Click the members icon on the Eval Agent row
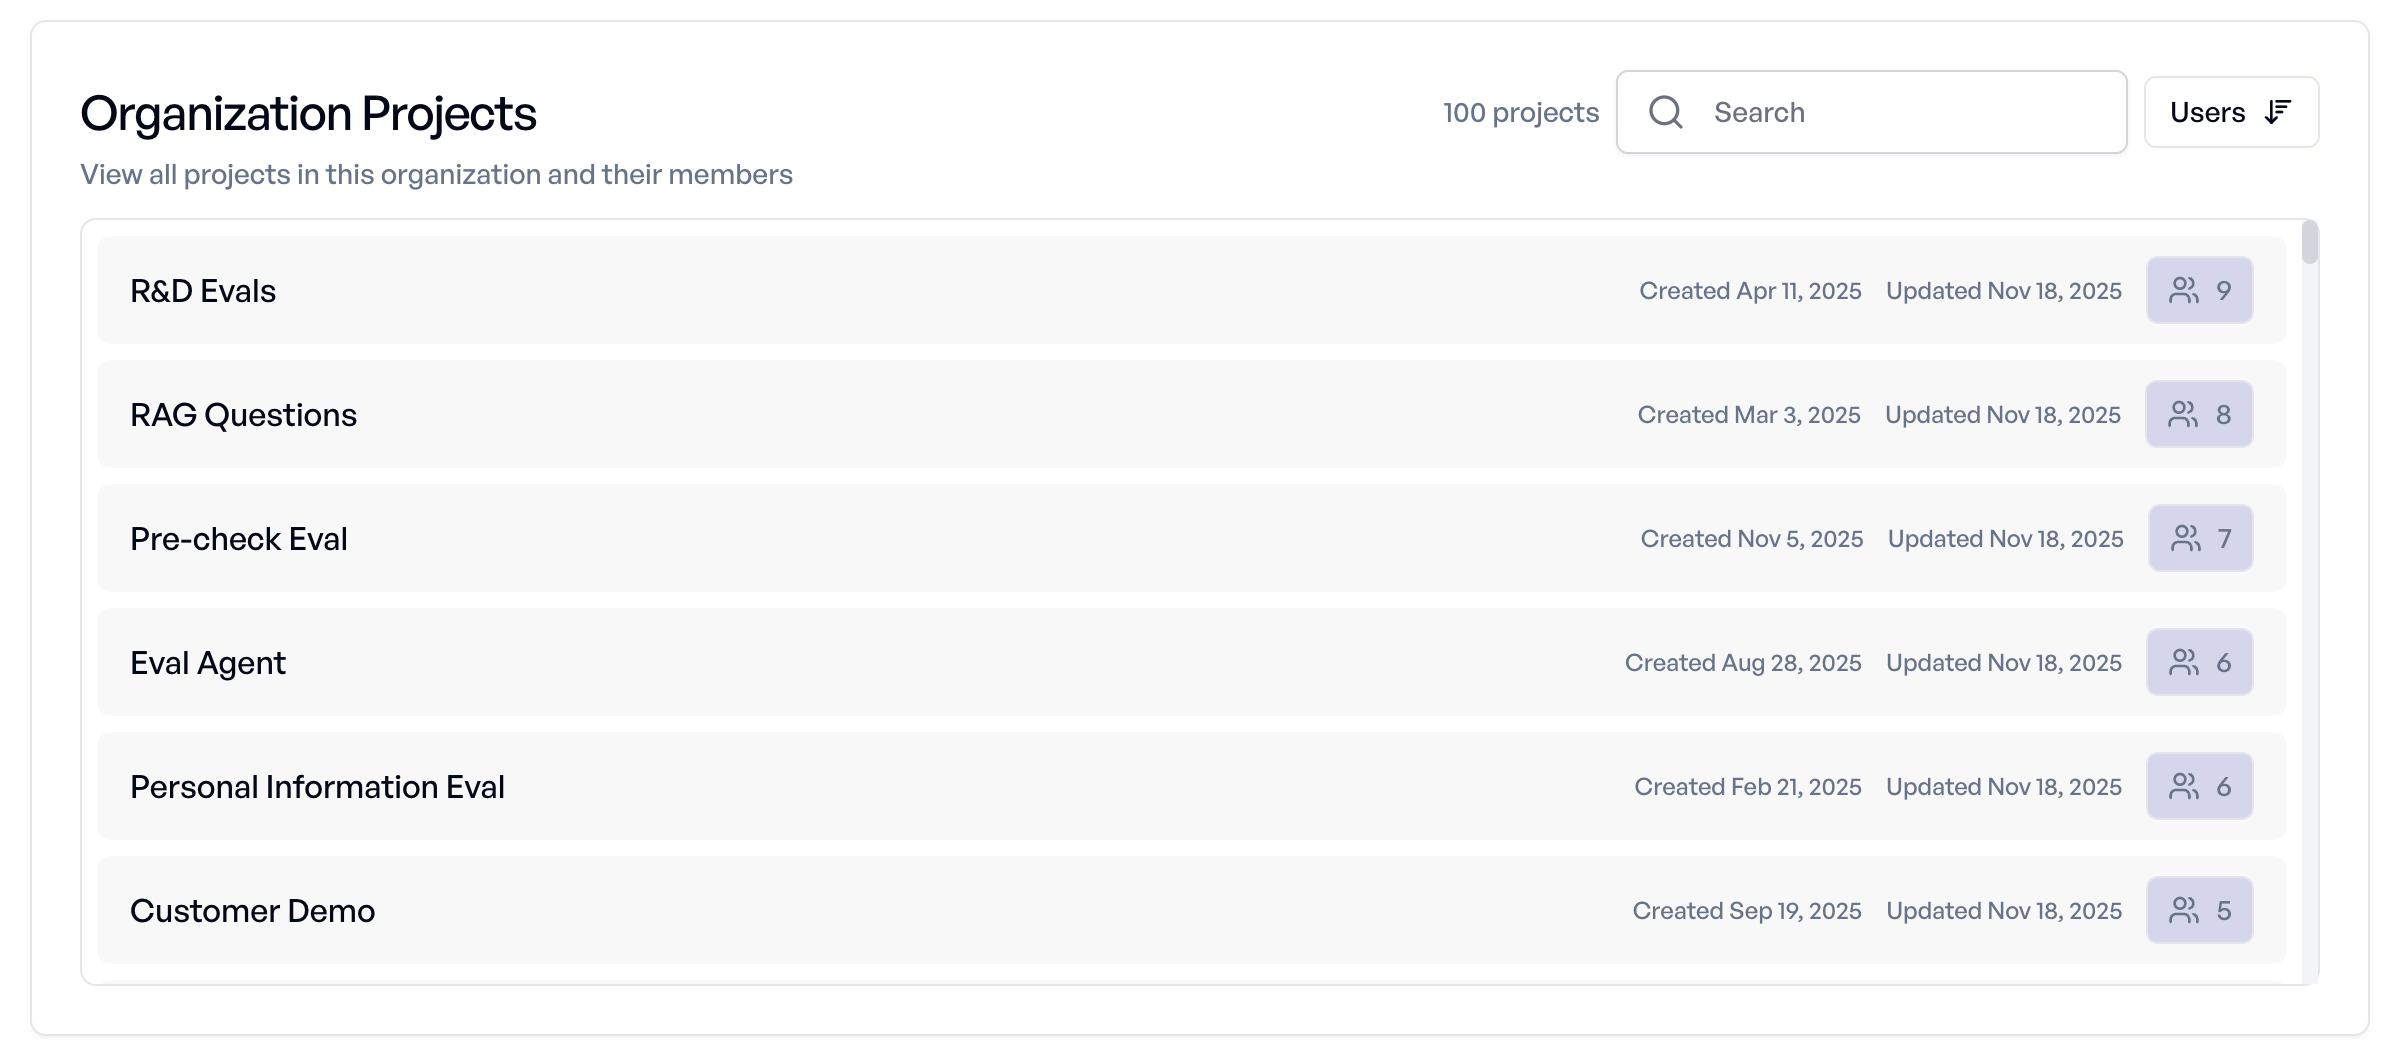 click(x=2183, y=662)
